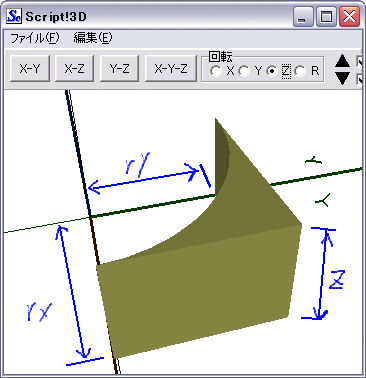The height and width of the screenshot is (378, 366).
Task: Open the 編集(E) menu
Action: tap(93, 38)
